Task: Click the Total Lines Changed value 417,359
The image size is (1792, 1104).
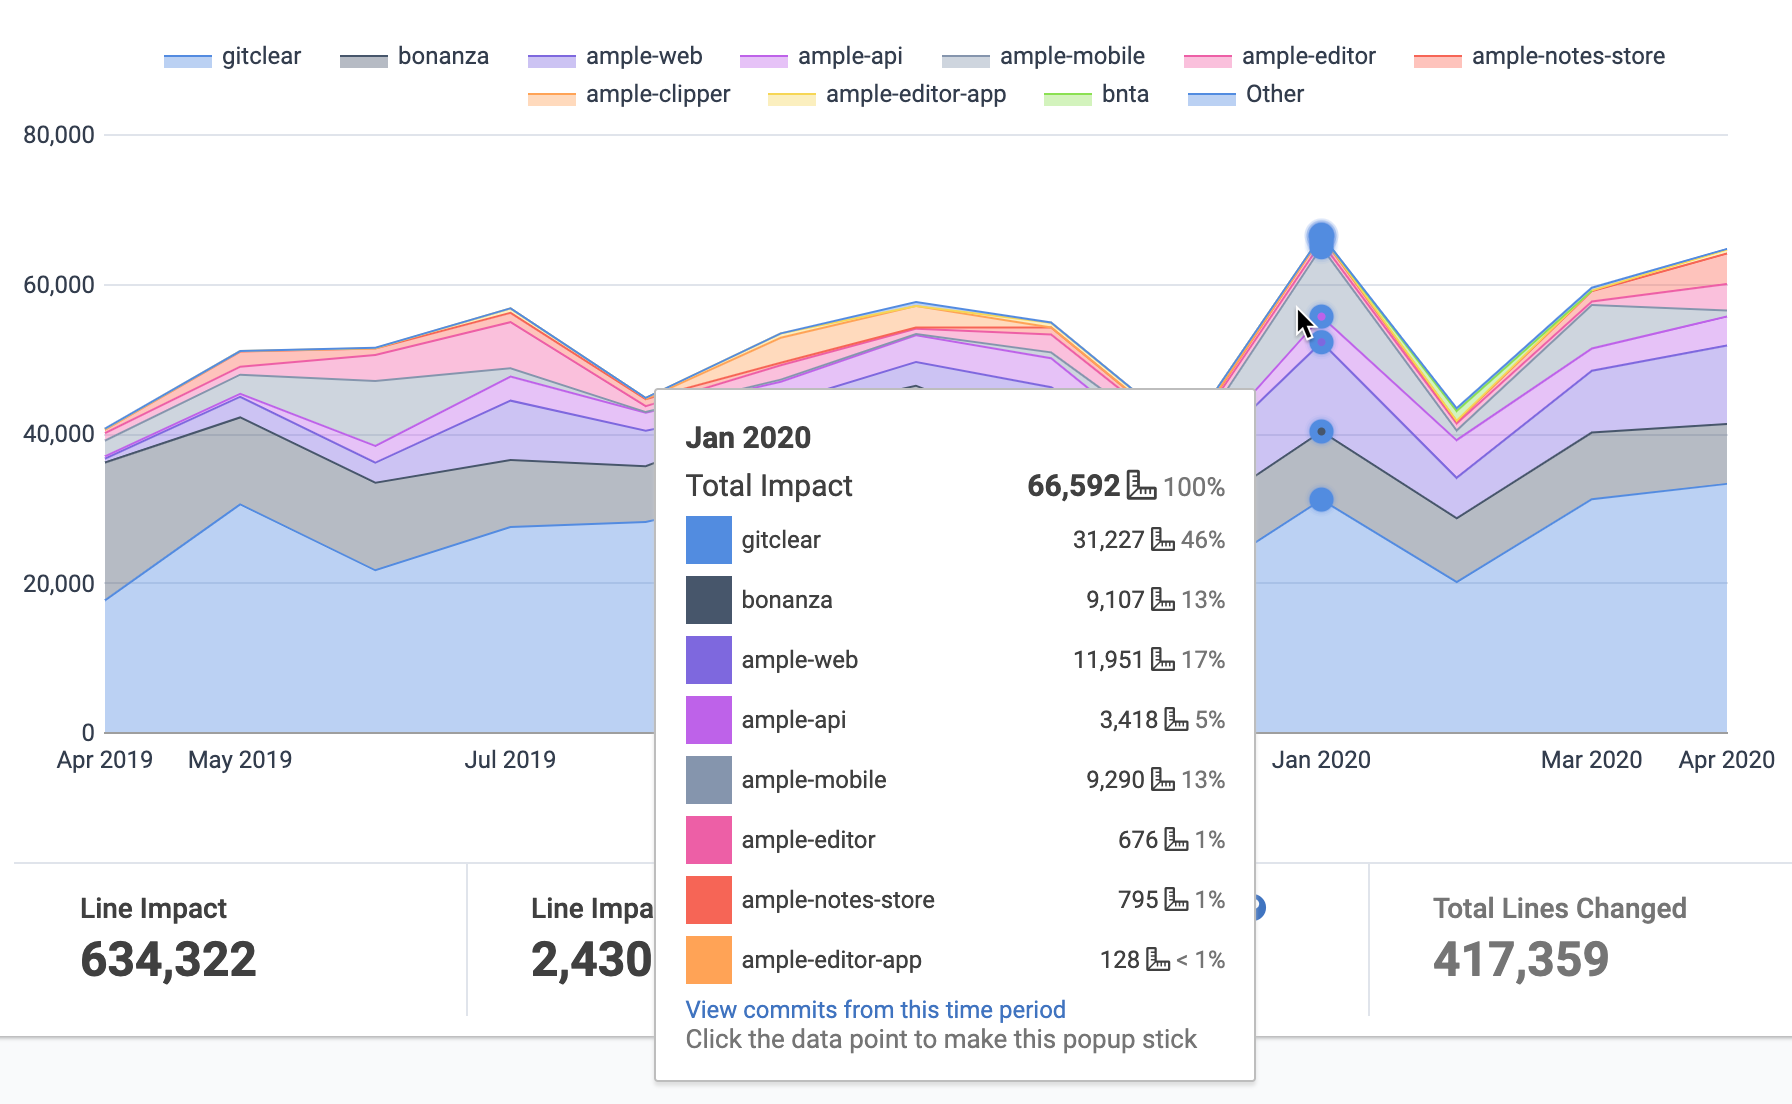Action: pyautogui.click(x=1521, y=960)
